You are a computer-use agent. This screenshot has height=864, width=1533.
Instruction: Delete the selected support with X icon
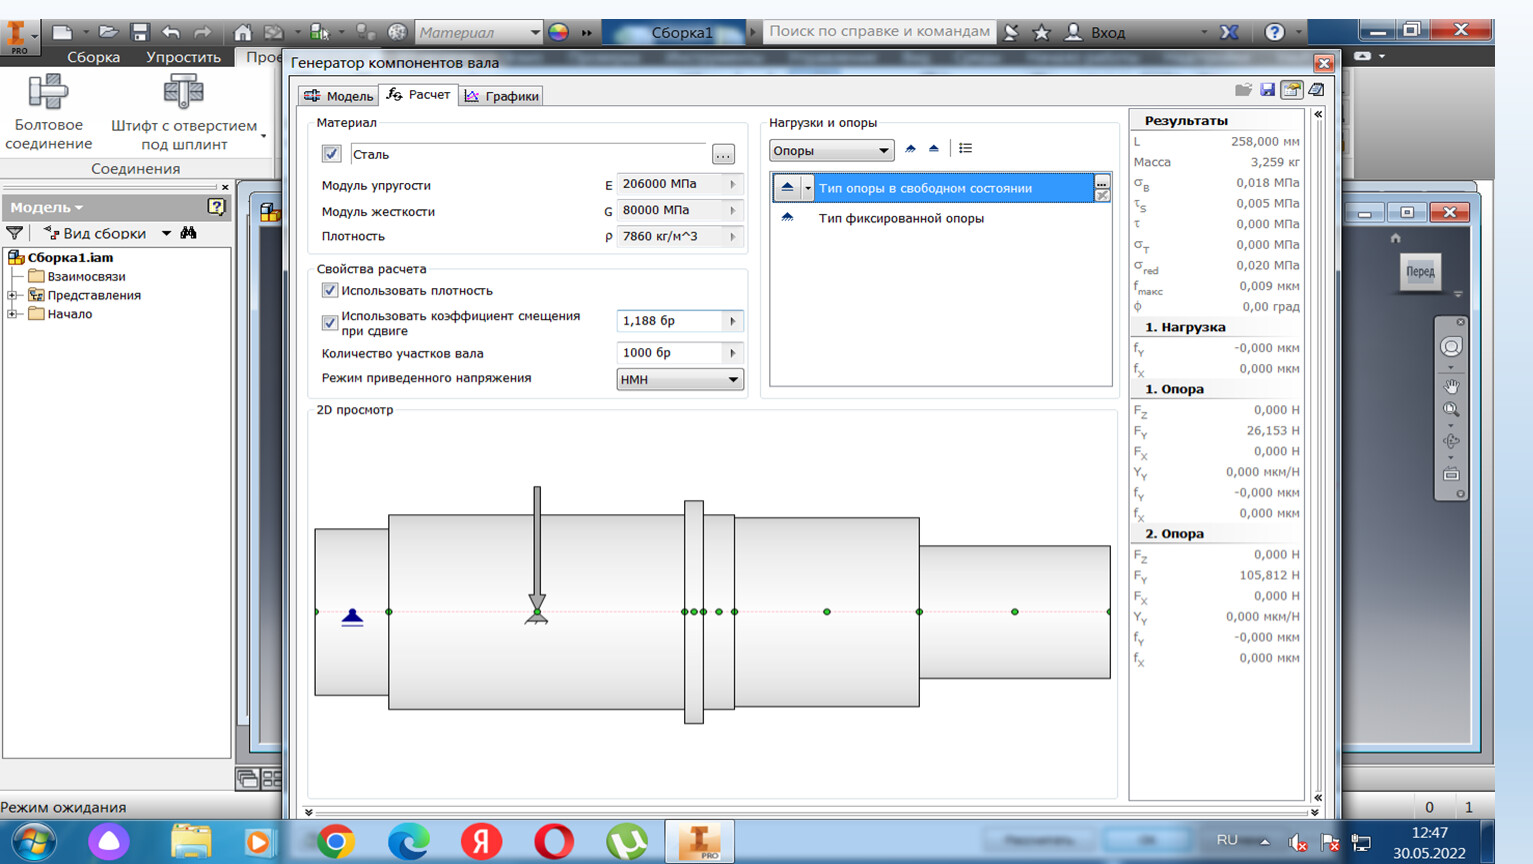click(1102, 195)
